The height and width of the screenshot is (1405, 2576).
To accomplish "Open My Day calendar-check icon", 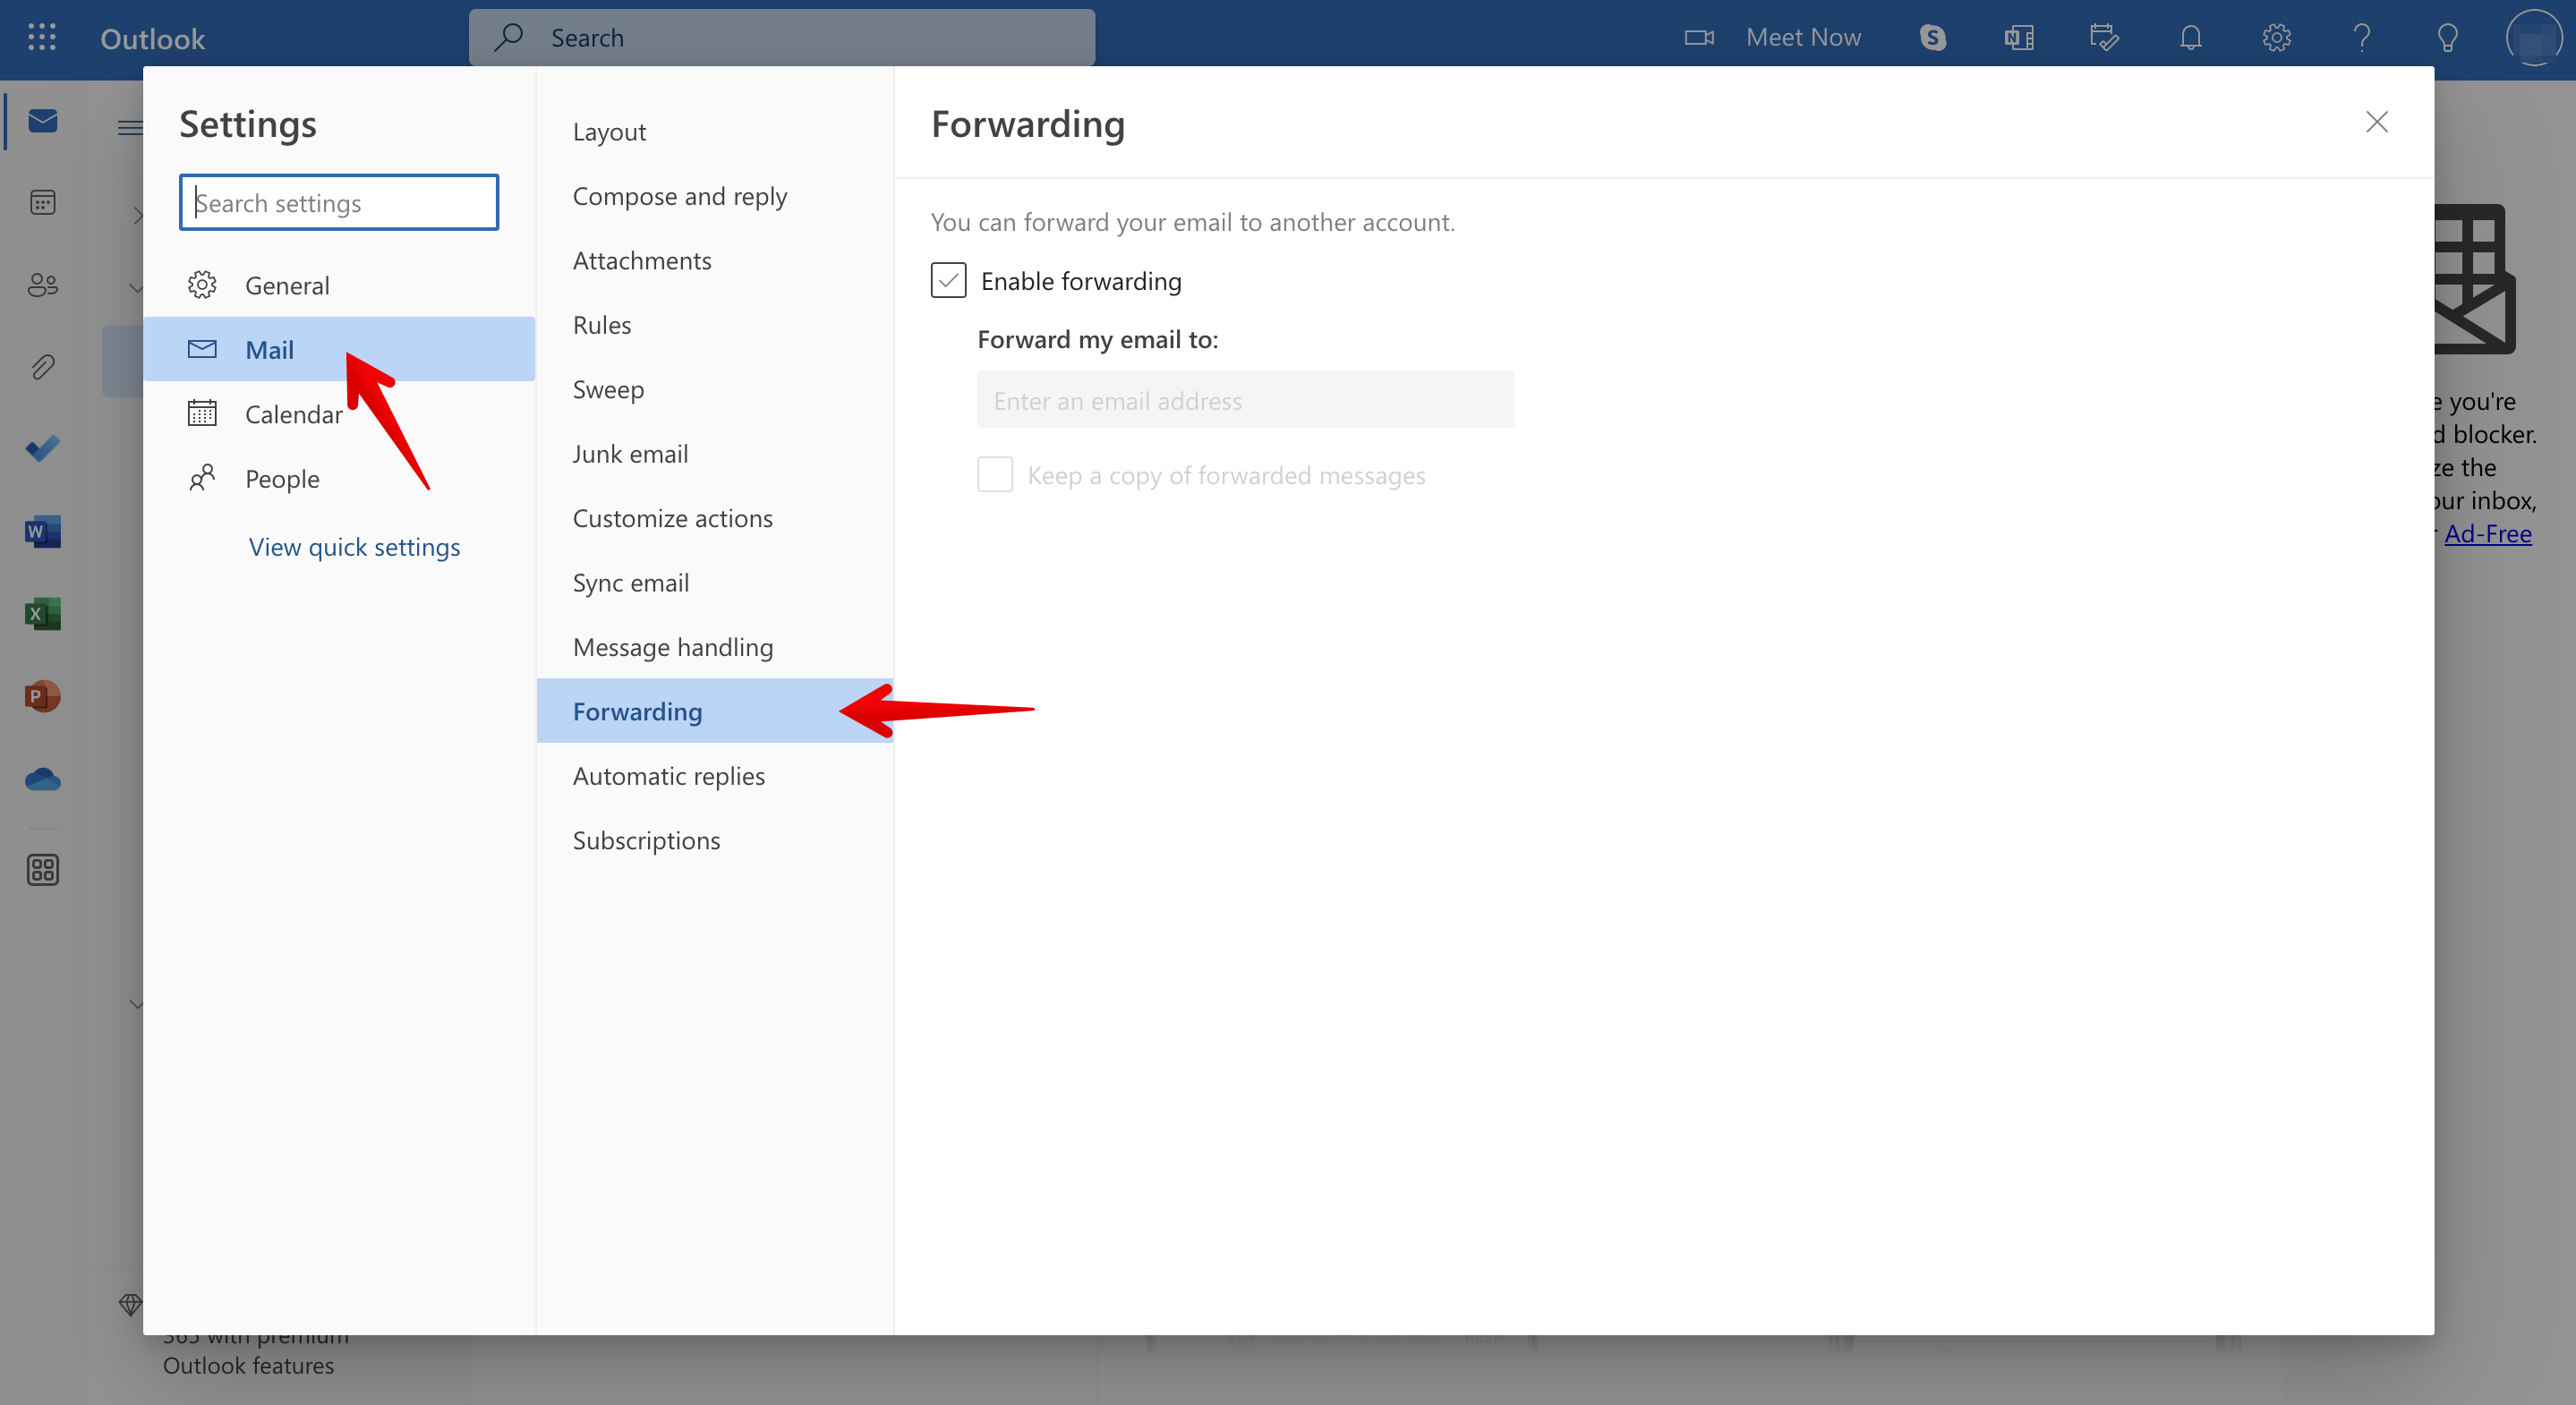I will click(x=2104, y=38).
